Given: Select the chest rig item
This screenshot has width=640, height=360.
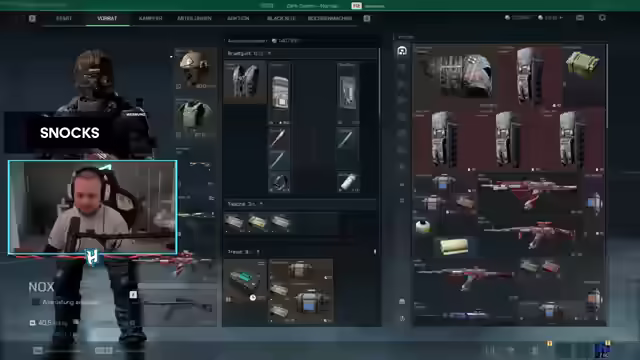Looking at the screenshot, I should (x=245, y=82).
